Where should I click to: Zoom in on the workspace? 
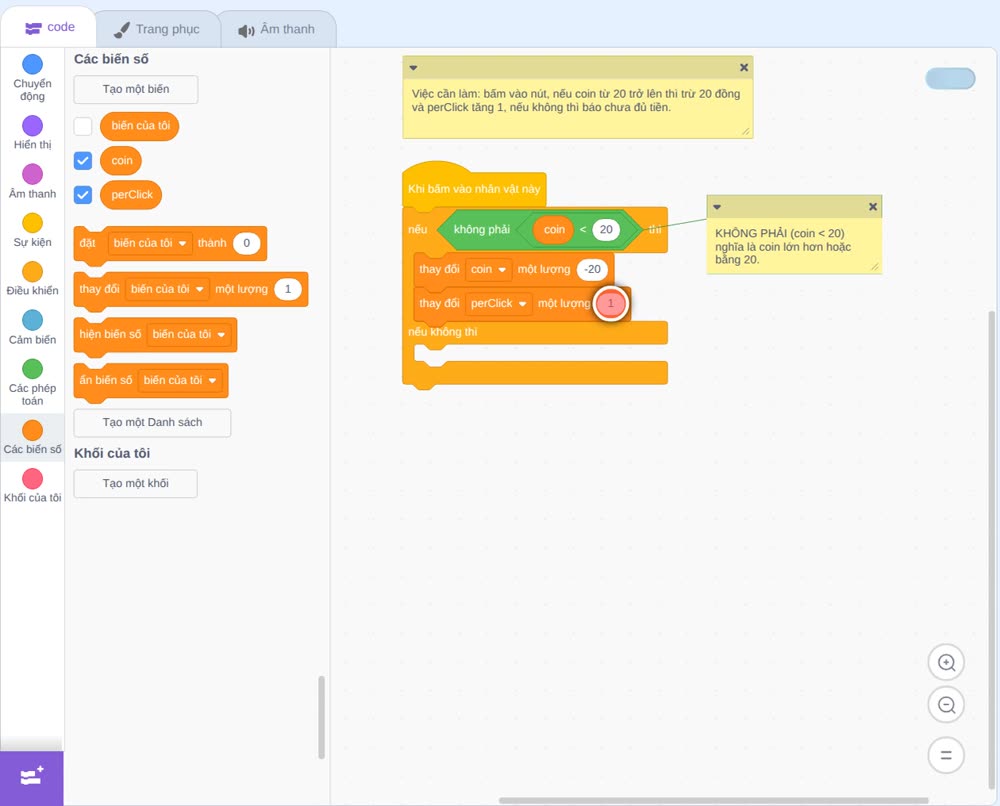pyautogui.click(x=946, y=663)
